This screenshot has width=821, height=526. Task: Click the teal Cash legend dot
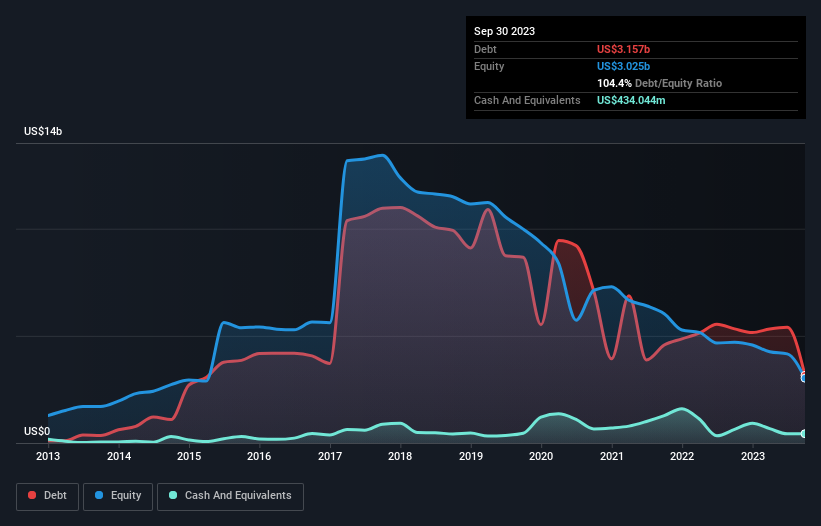click(x=173, y=495)
